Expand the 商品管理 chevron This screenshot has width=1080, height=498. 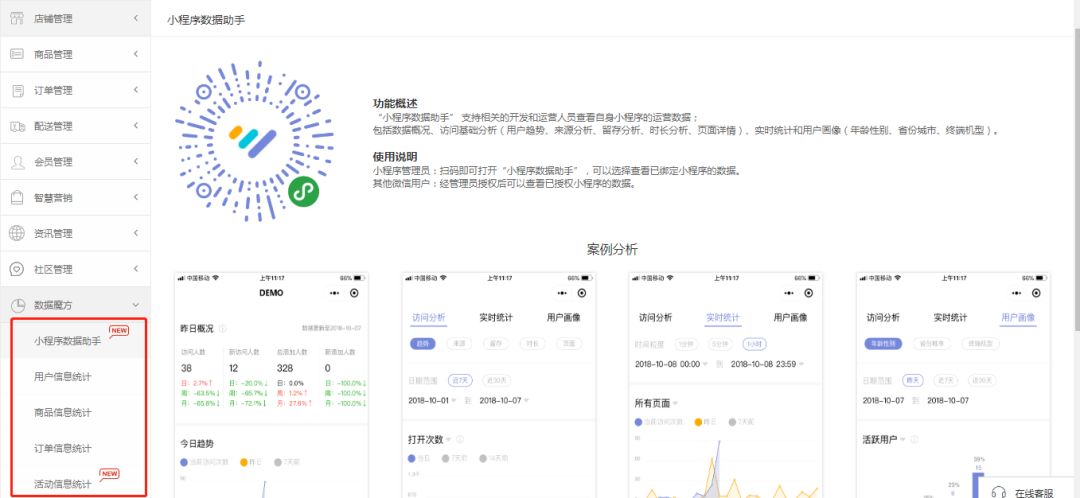click(136, 54)
